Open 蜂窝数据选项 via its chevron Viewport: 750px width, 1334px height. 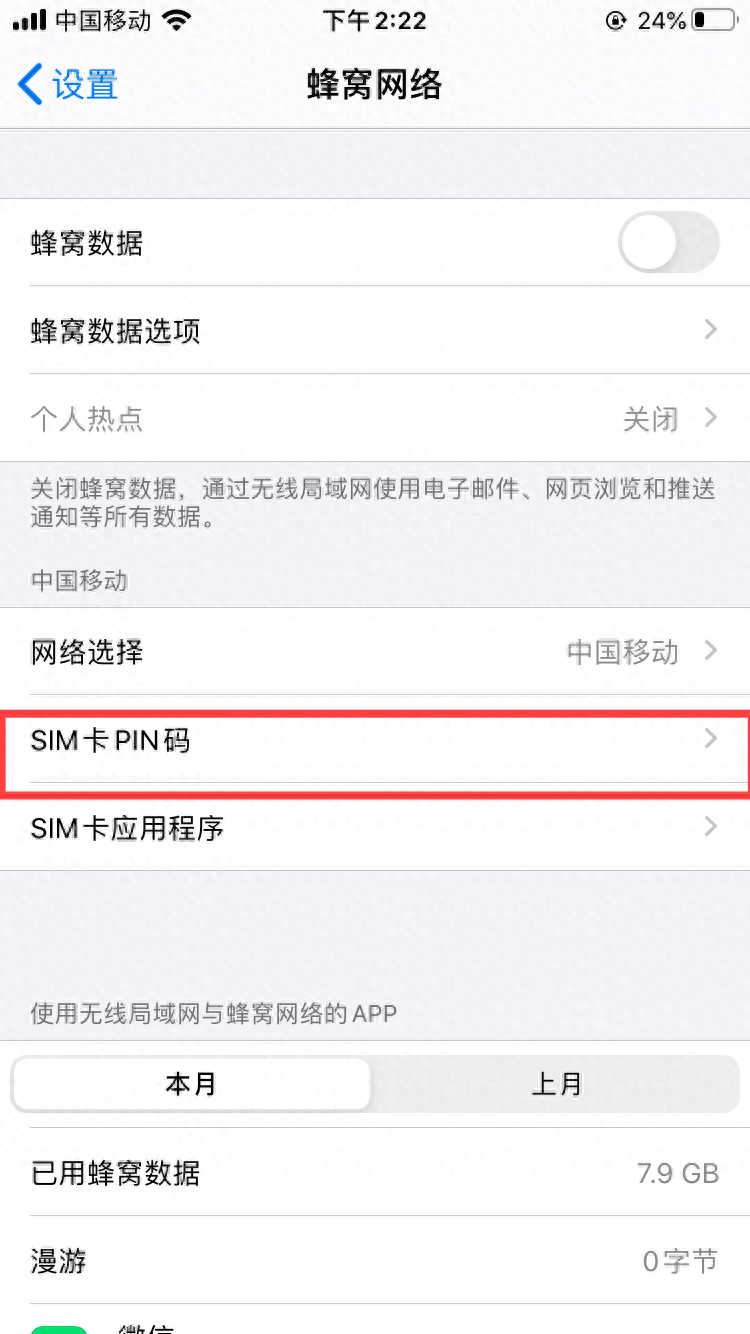pos(711,329)
